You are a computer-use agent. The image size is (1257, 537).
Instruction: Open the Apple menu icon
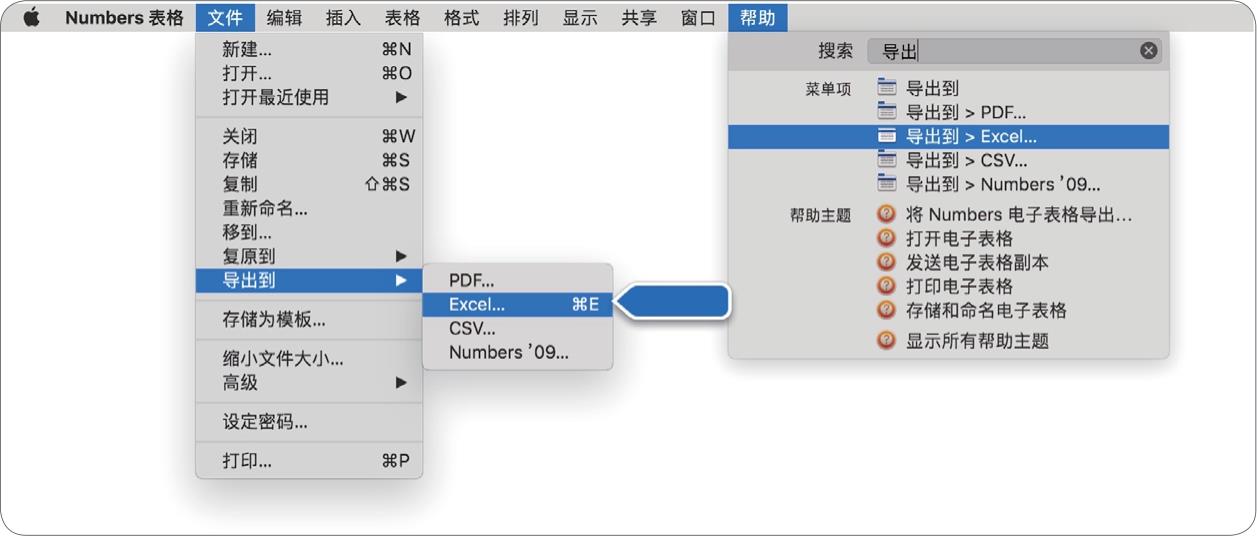point(31,17)
